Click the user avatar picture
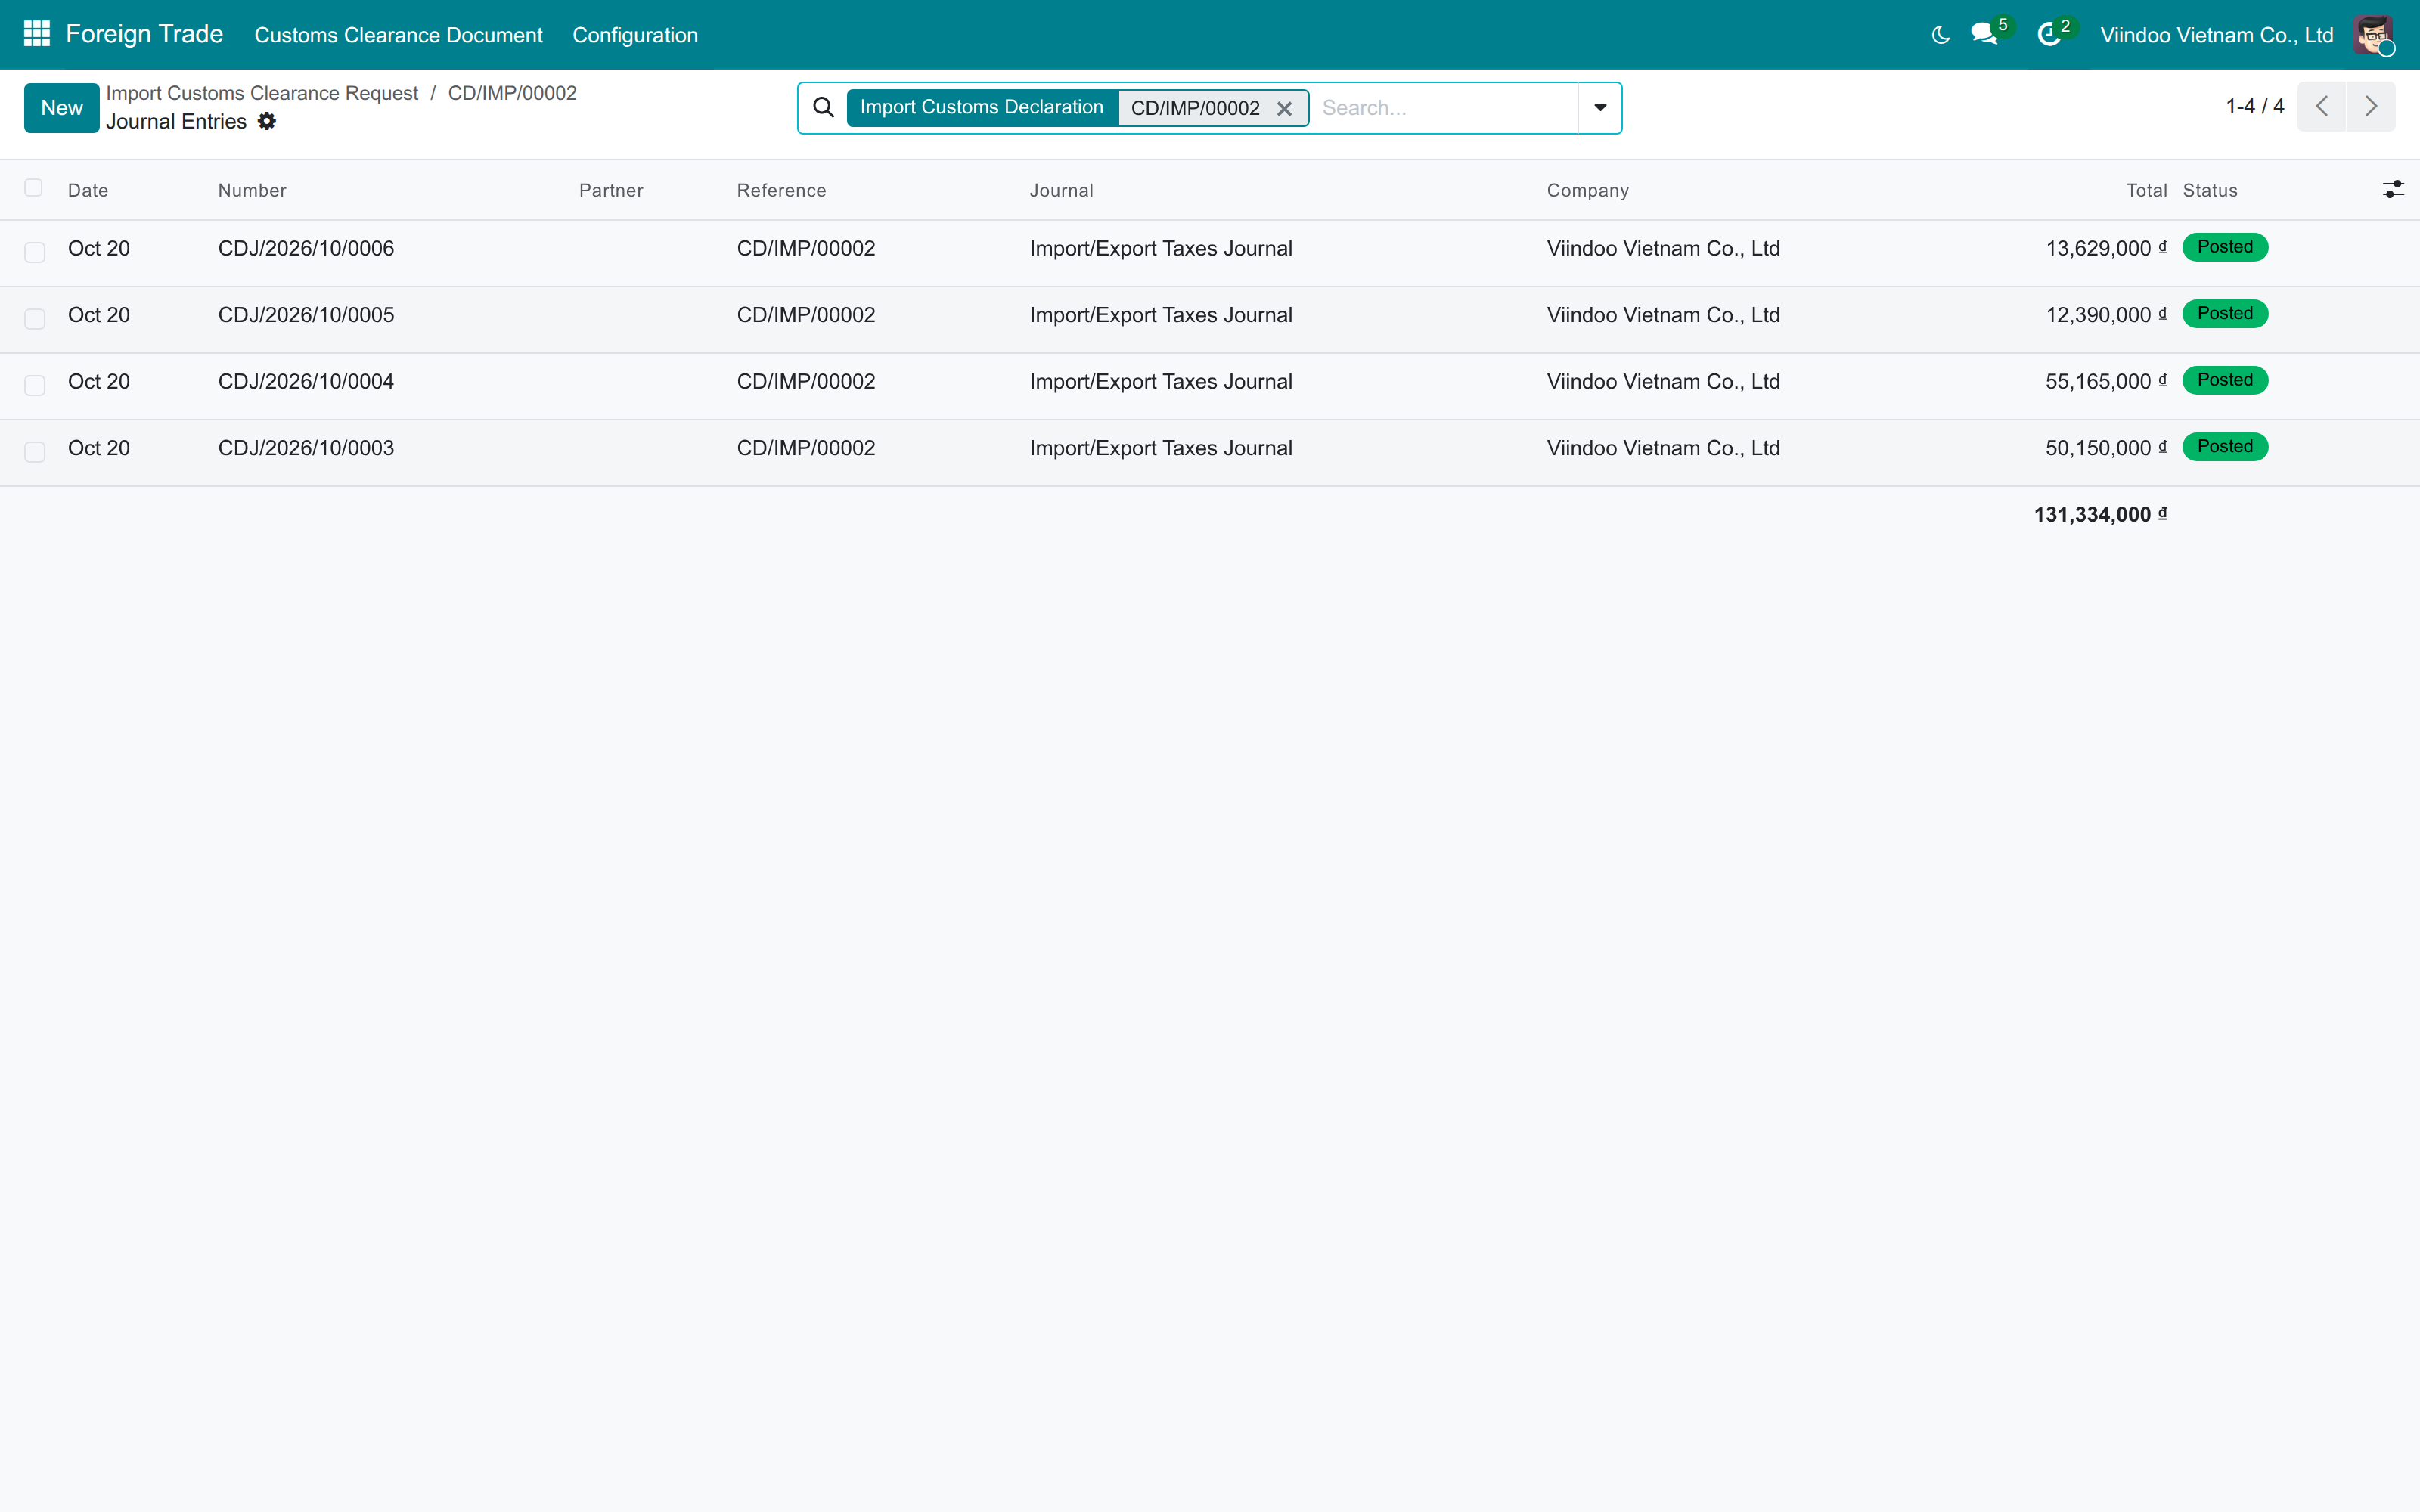This screenshot has height=1512, width=2420. tap(2373, 35)
